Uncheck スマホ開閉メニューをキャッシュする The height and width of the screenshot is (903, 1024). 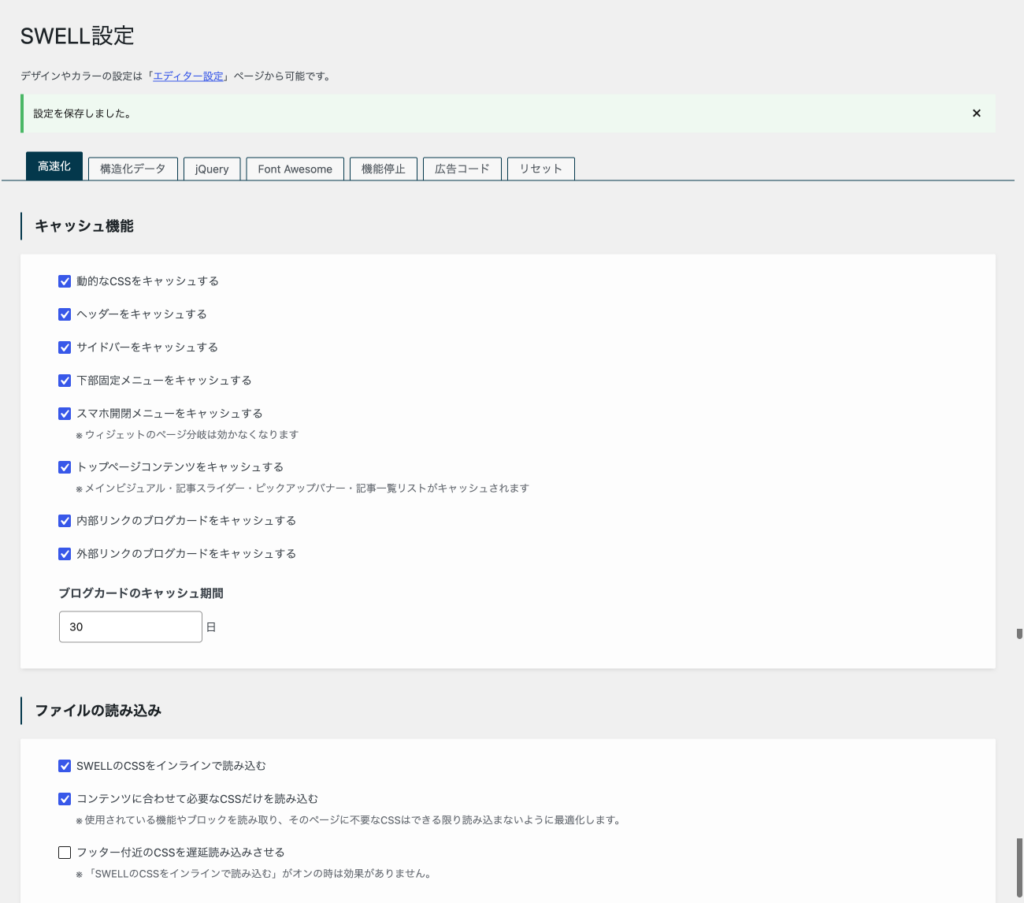click(65, 414)
